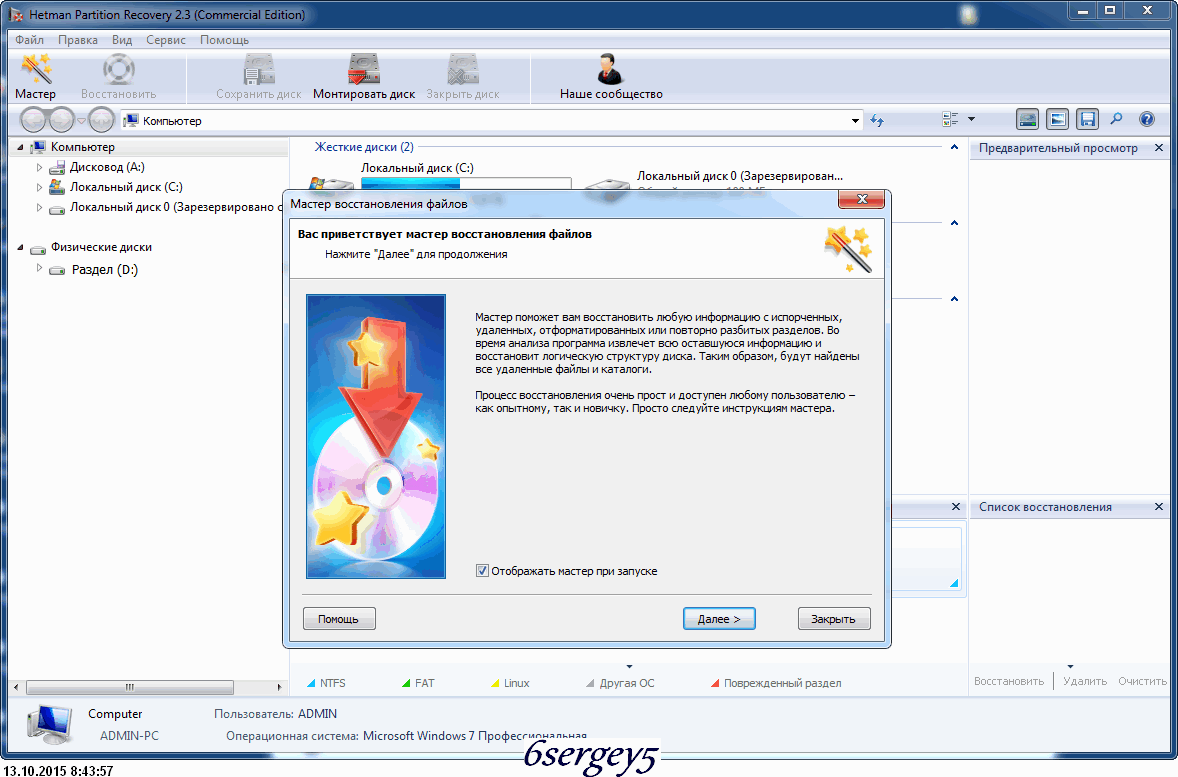Select Компьютер in the tree

(x=83, y=147)
